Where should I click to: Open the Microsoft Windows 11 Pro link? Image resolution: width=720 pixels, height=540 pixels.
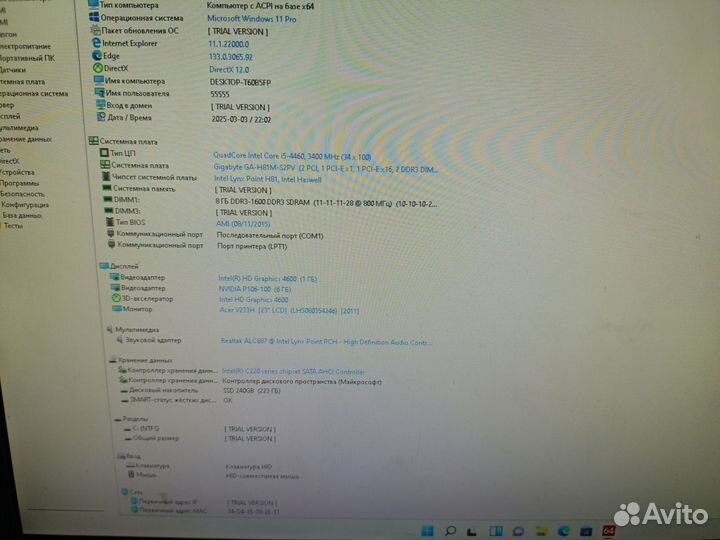pyautogui.click(x=252, y=19)
